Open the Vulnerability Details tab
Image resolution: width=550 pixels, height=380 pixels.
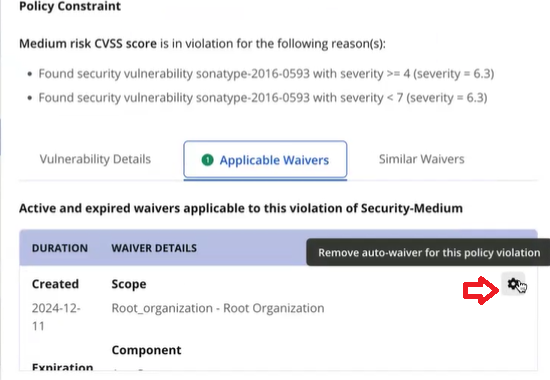click(x=95, y=159)
